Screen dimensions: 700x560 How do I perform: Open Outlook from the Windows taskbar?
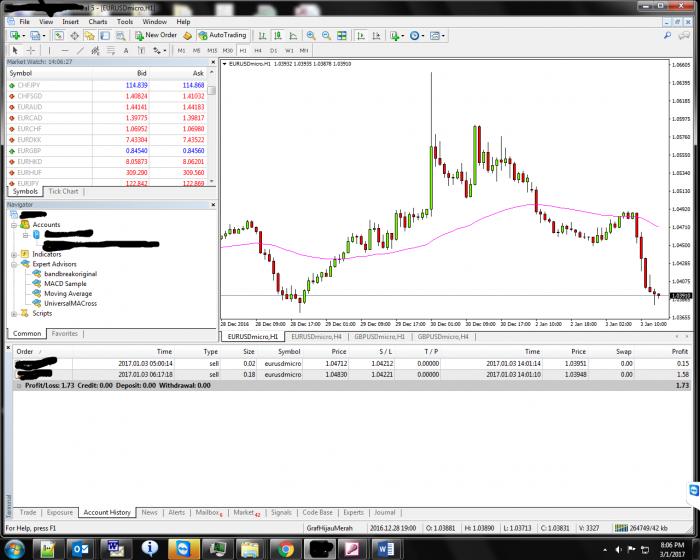pyautogui.click(x=80, y=549)
